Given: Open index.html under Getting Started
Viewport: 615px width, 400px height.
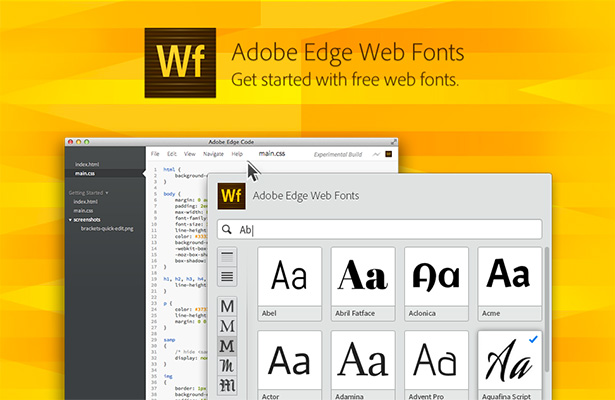Looking at the screenshot, I should tap(86, 202).
